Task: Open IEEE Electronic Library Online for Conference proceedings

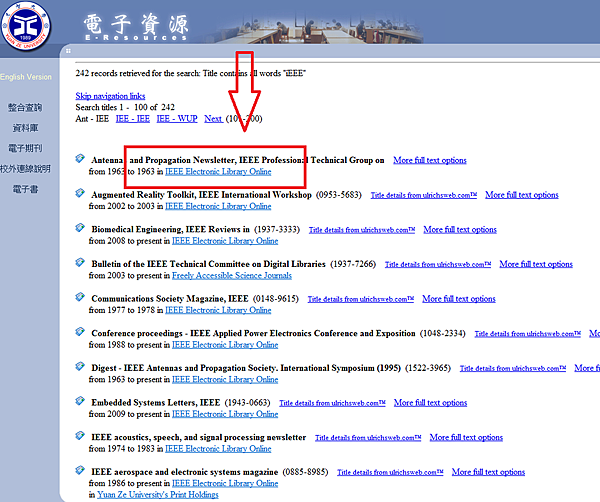Action: tap(225, 345)
